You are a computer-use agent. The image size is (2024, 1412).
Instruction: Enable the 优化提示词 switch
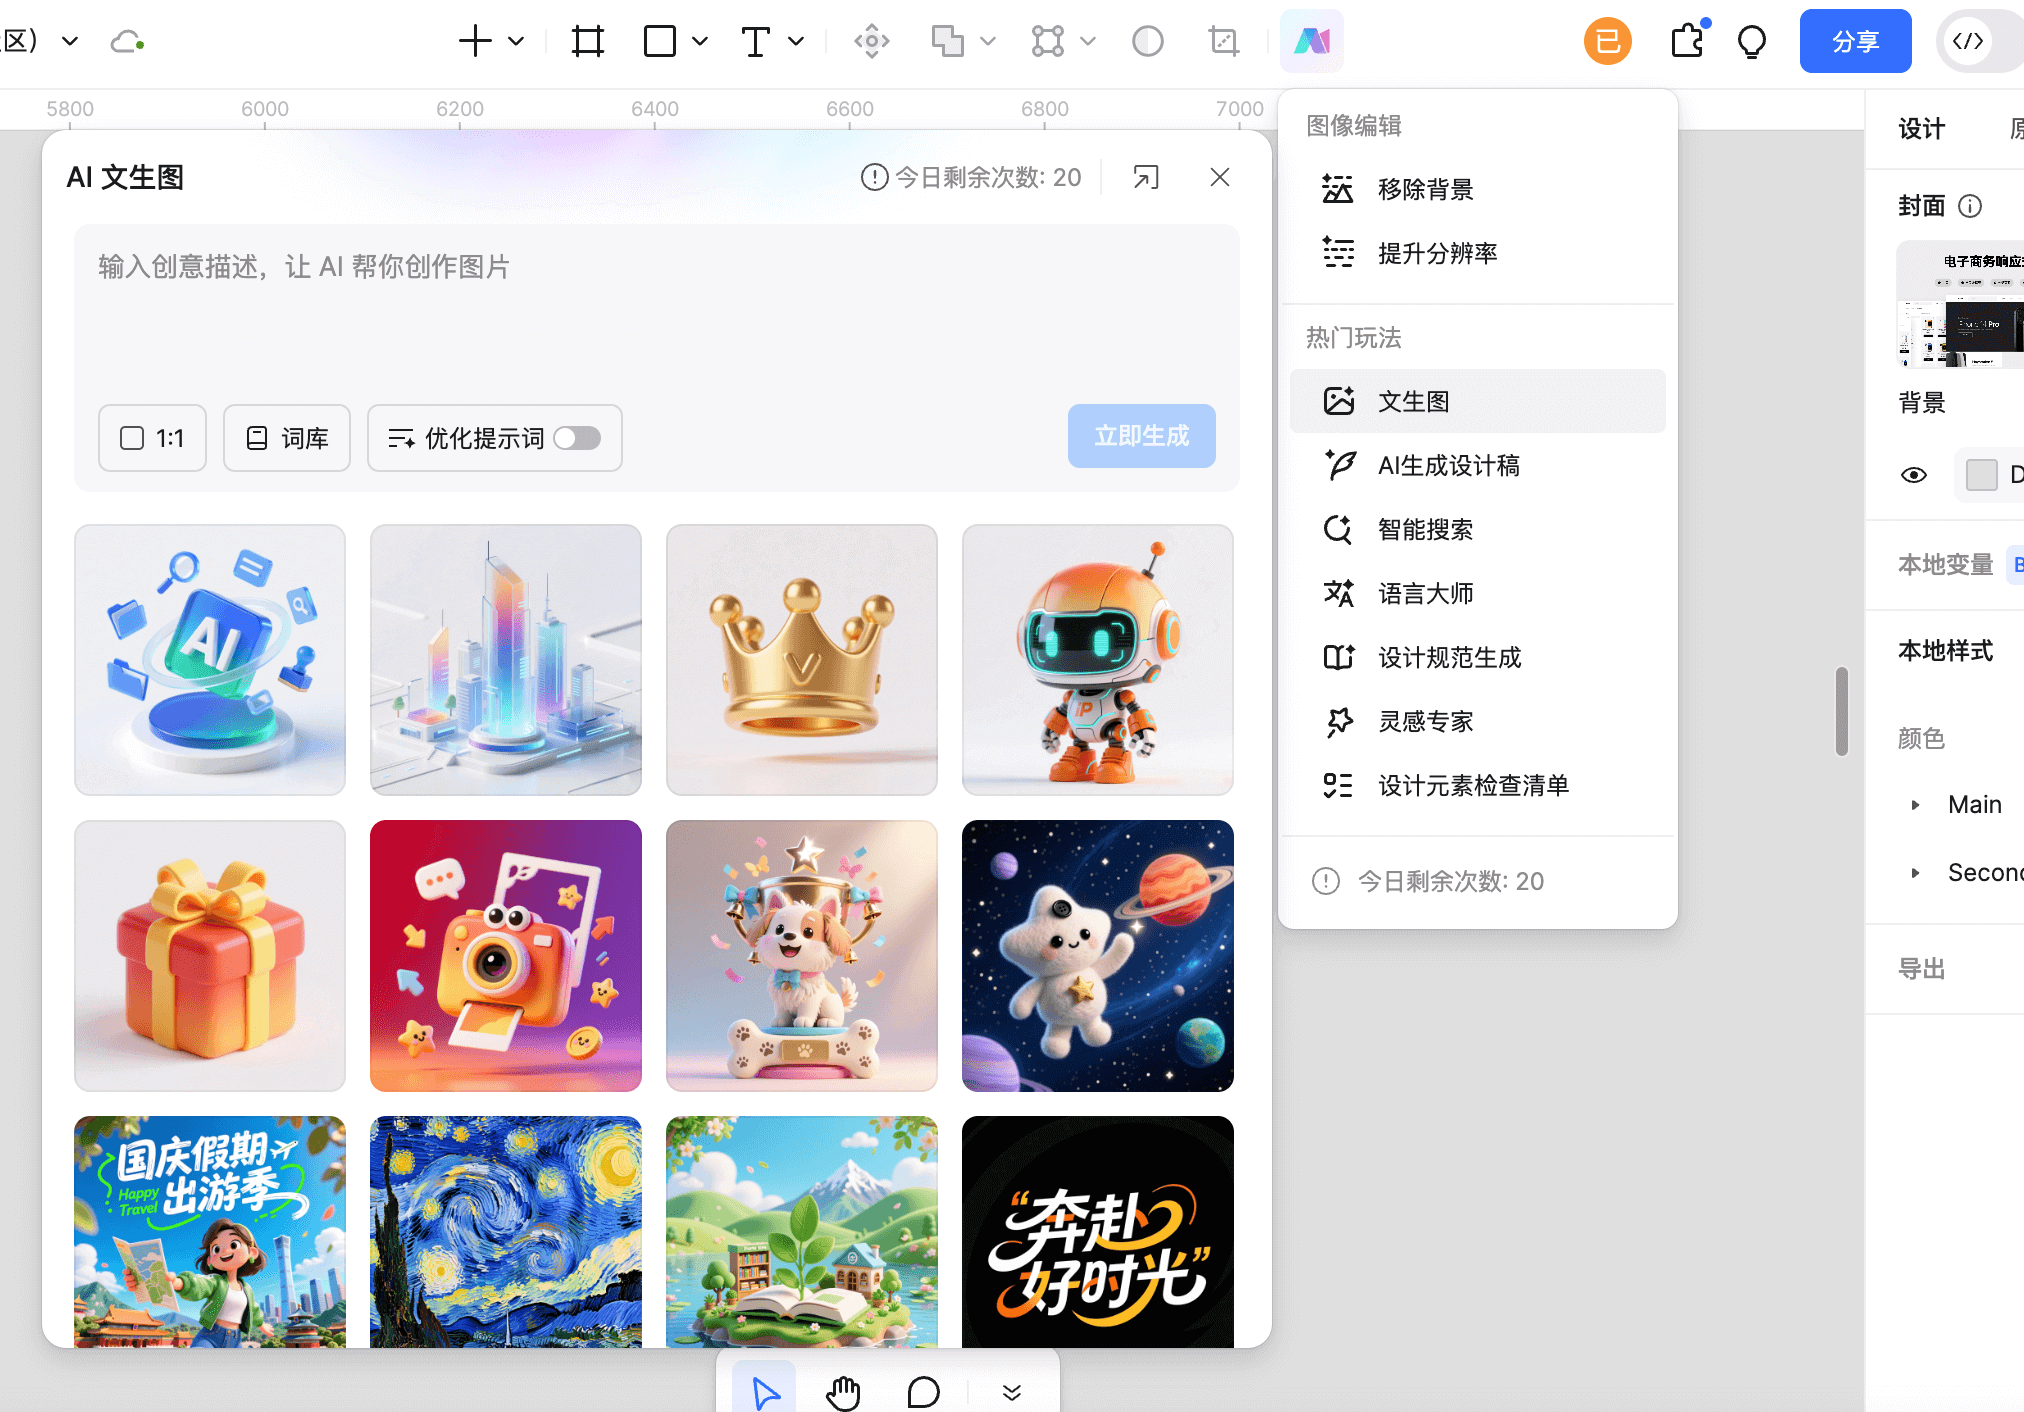click(577, 438)
